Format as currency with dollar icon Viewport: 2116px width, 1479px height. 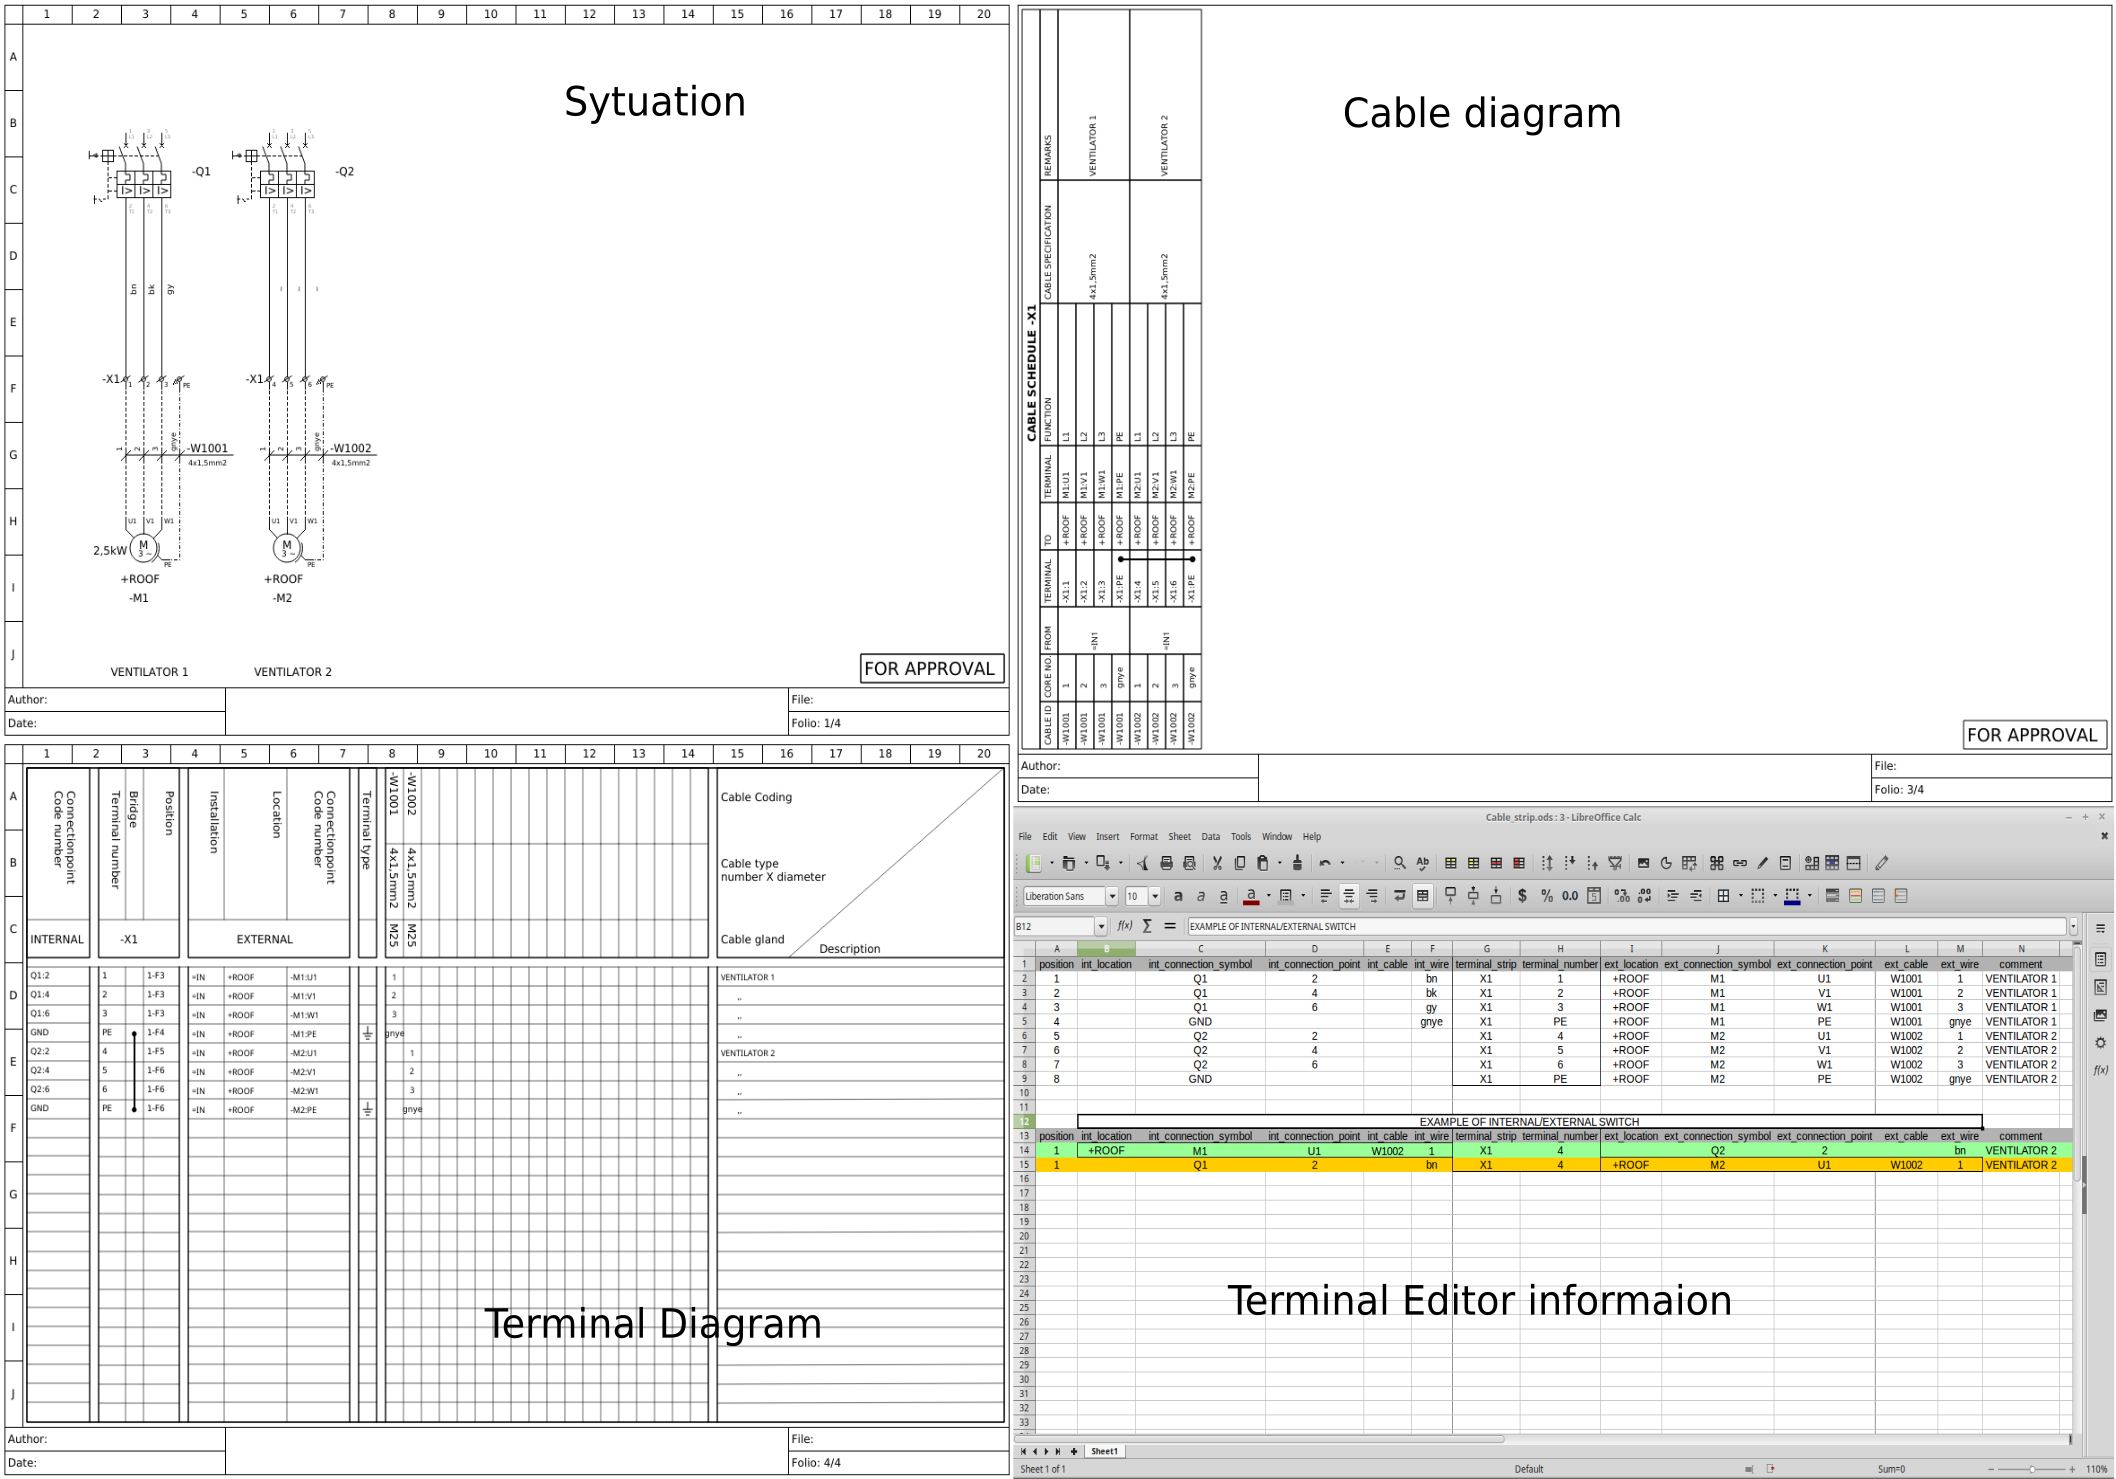[x=1522, y=896]
